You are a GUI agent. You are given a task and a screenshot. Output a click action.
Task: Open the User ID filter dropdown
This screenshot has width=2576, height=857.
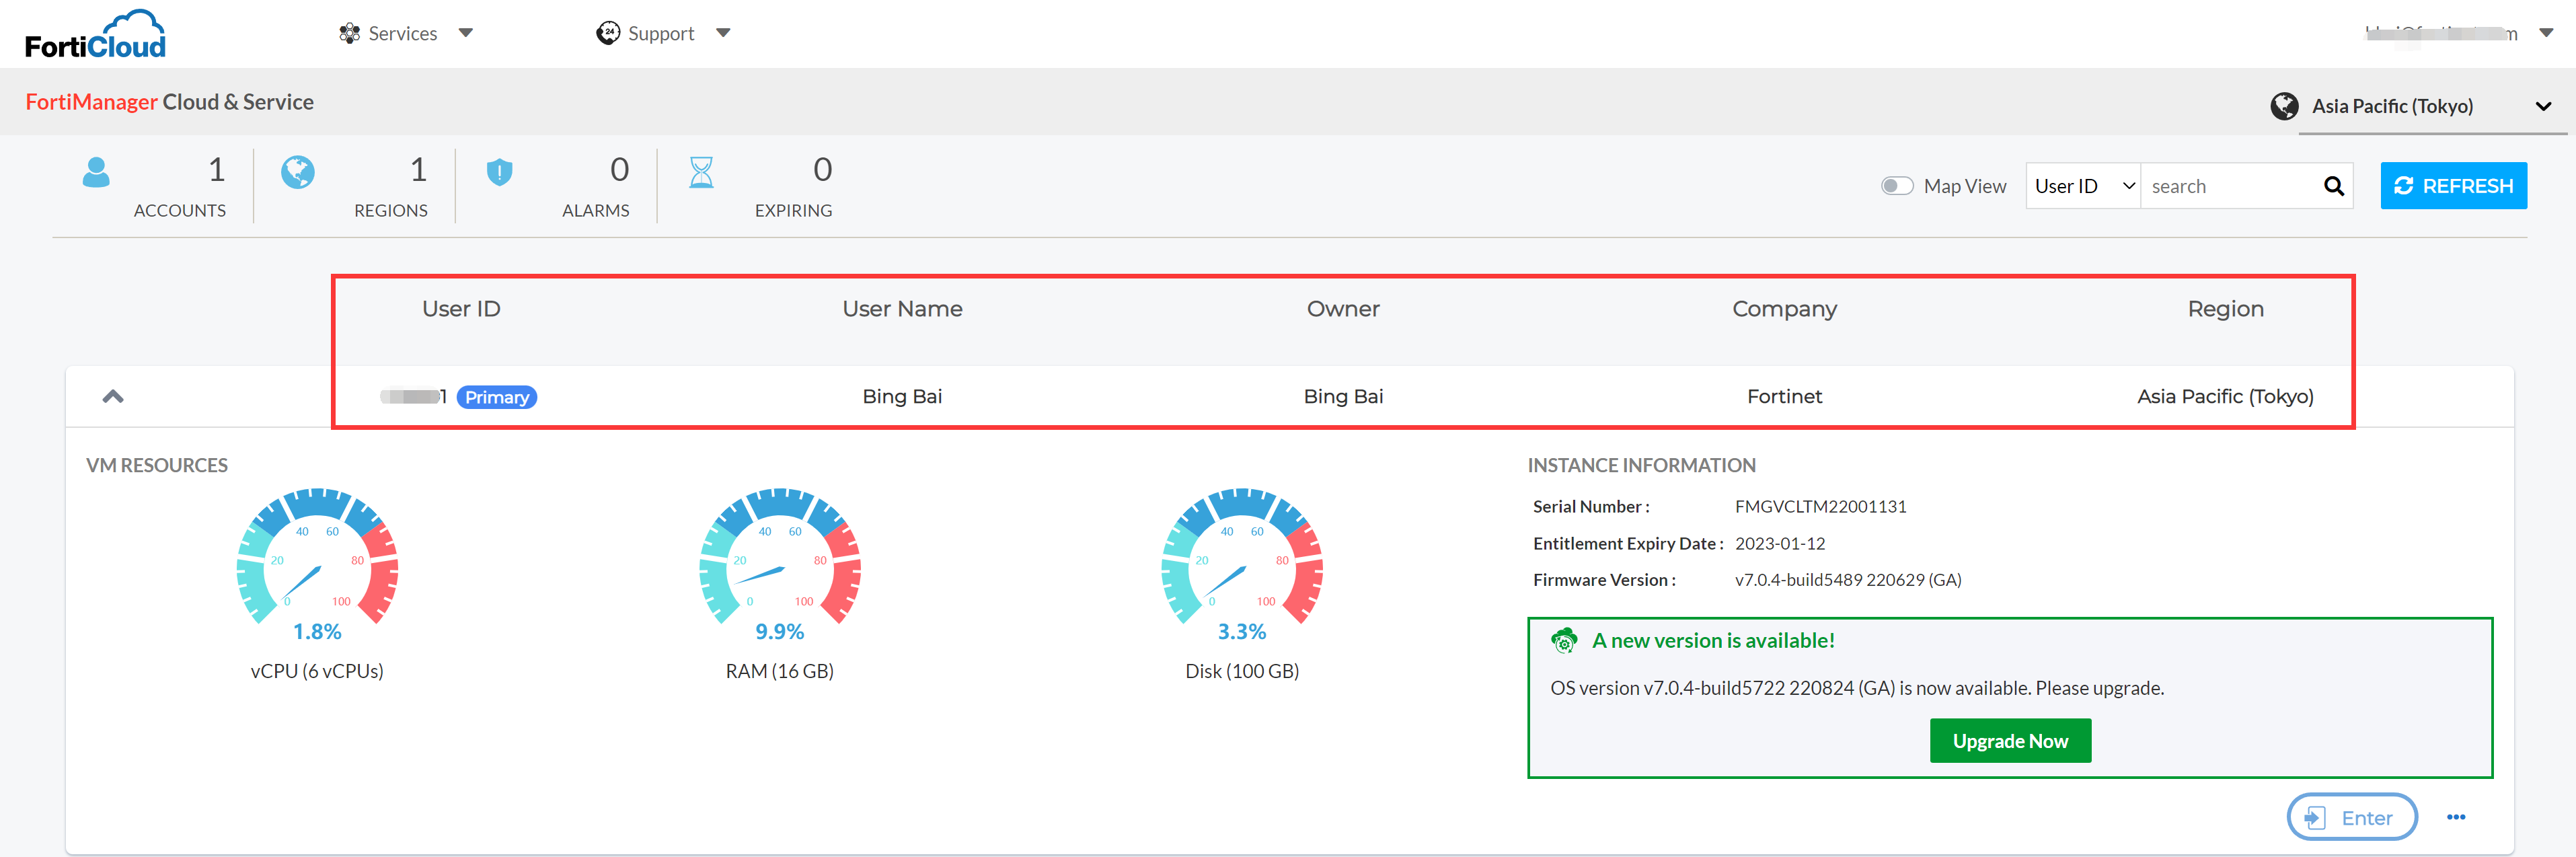2083,186
